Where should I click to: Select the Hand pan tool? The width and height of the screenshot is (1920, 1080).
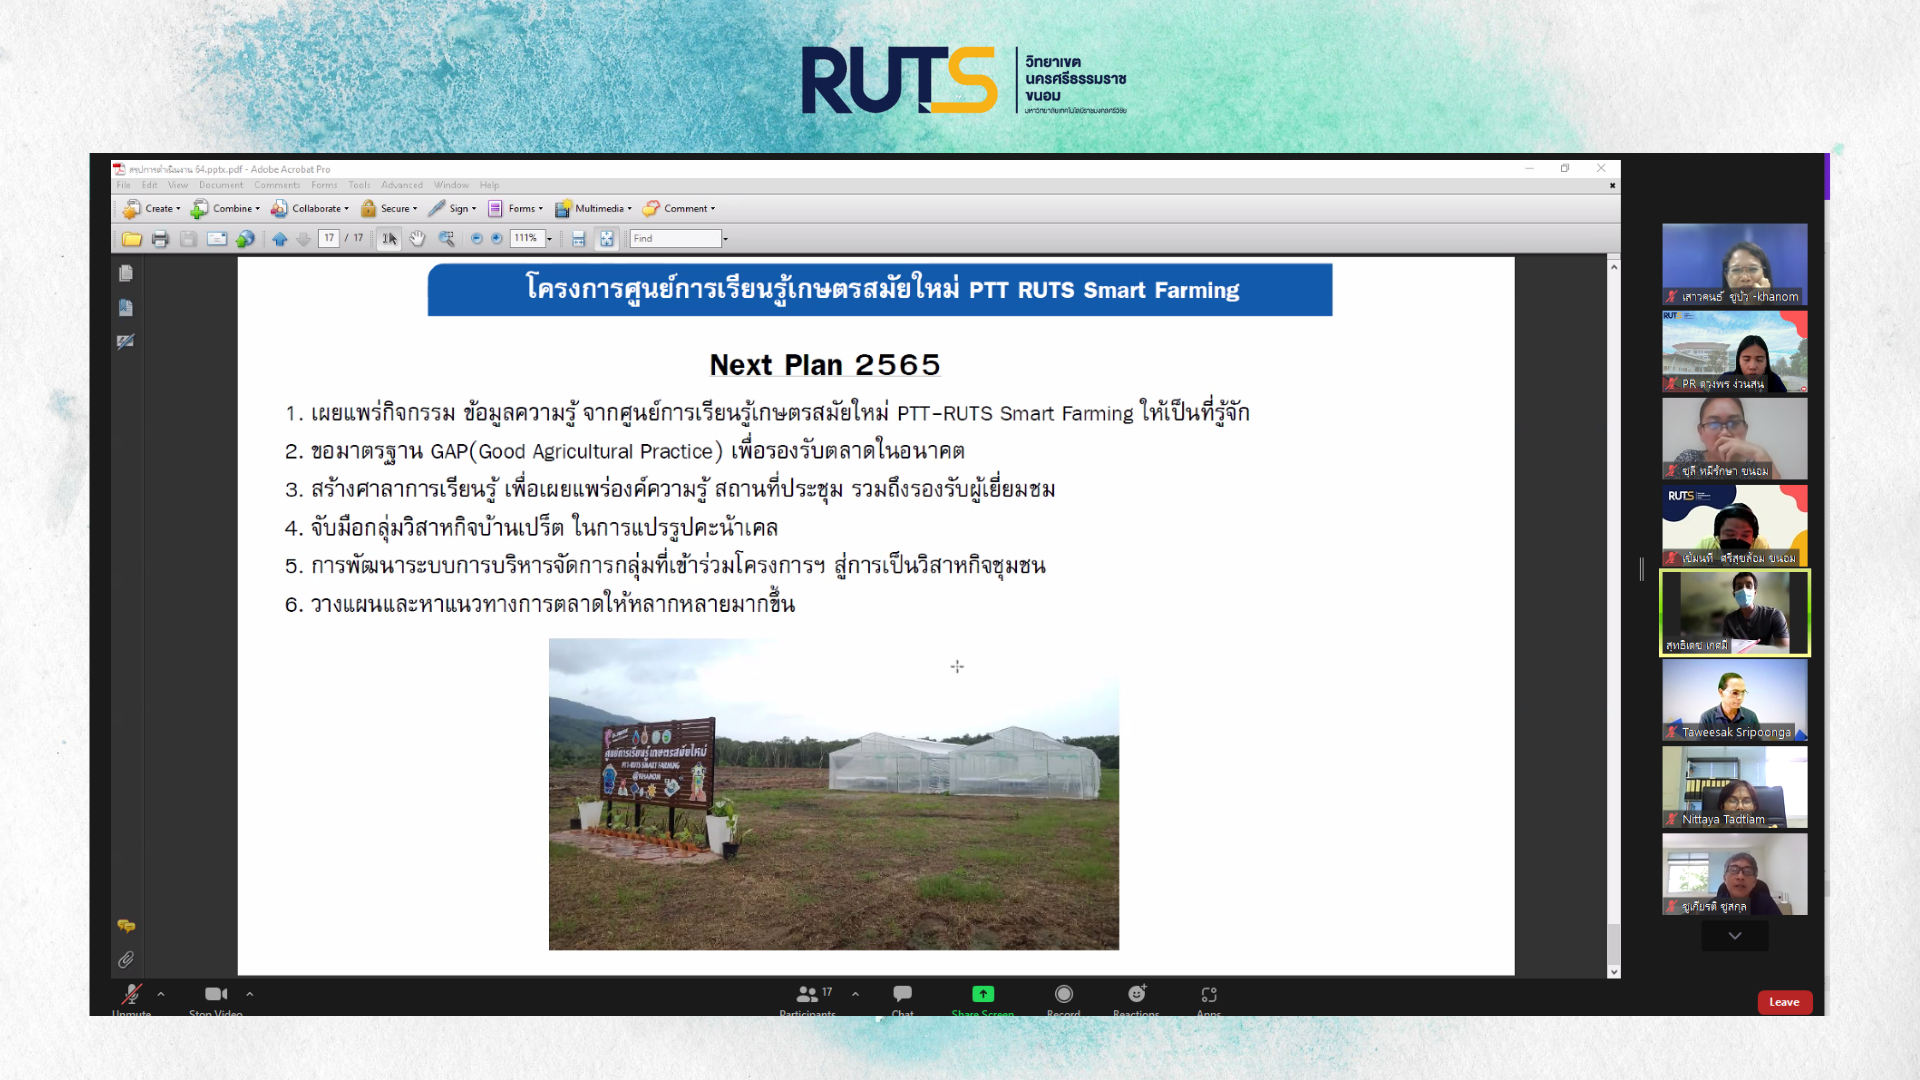[x=417, y=239]
